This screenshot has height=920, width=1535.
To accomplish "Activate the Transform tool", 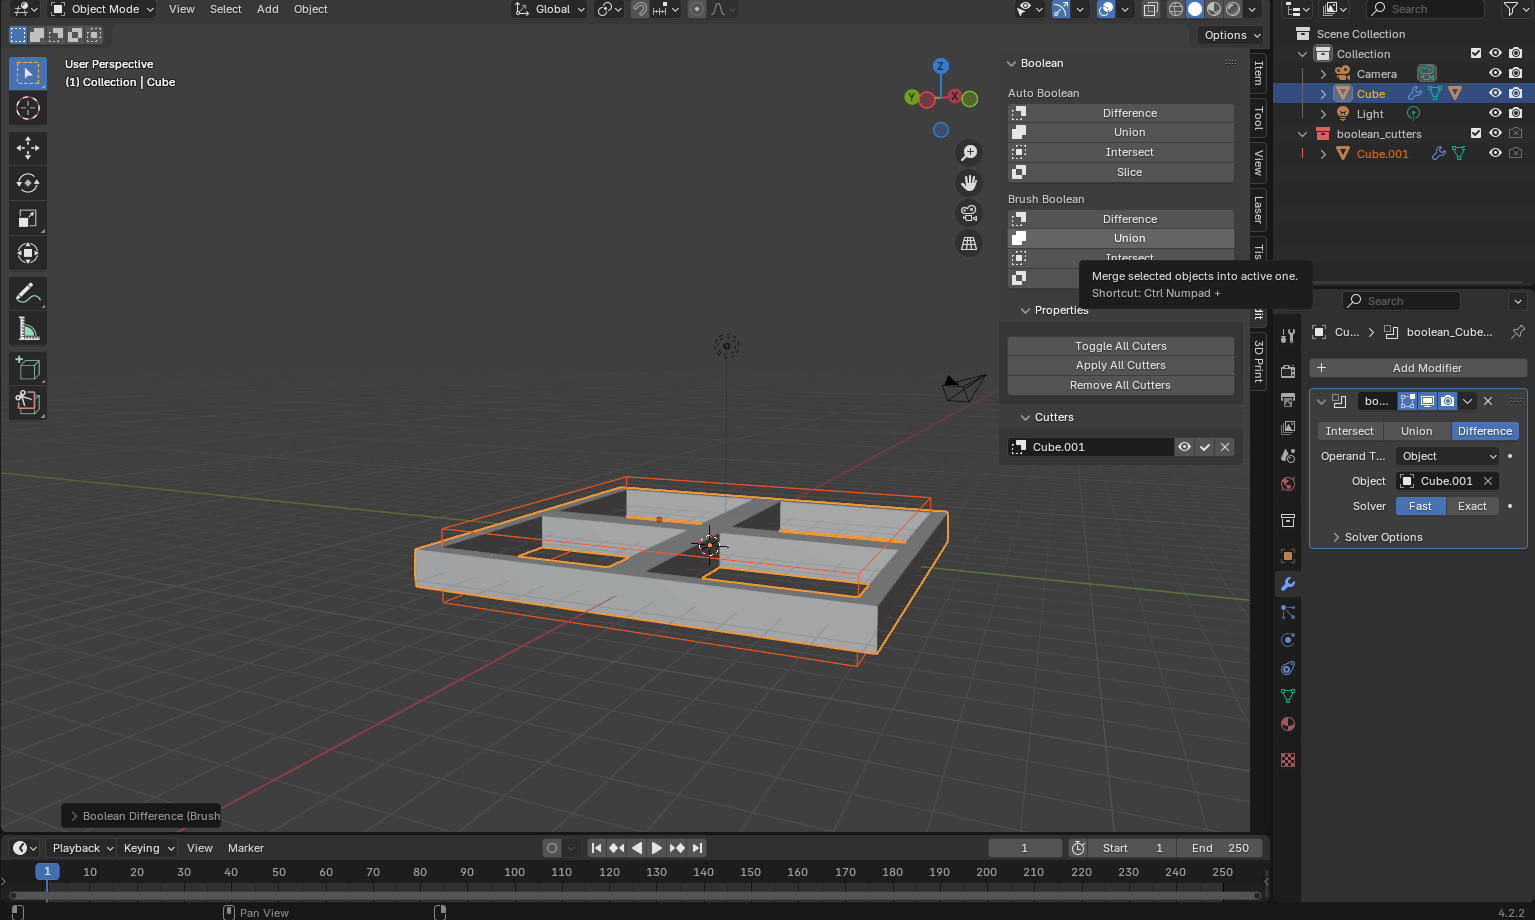I will point(28,253).
